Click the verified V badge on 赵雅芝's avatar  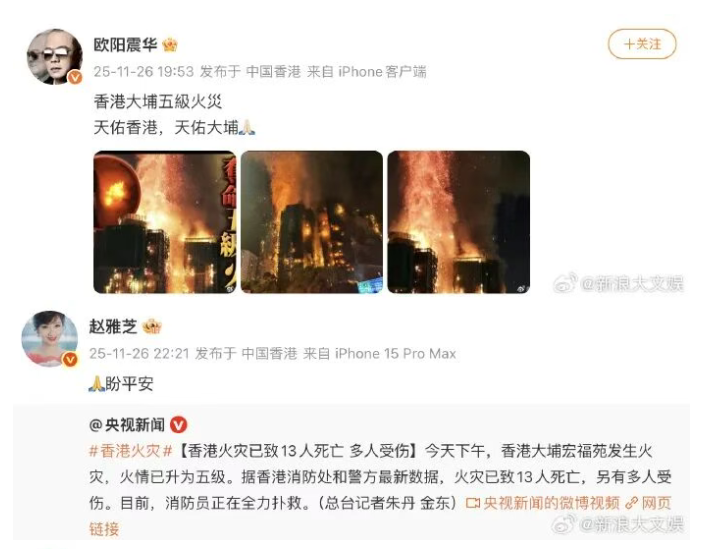(70, 359)
